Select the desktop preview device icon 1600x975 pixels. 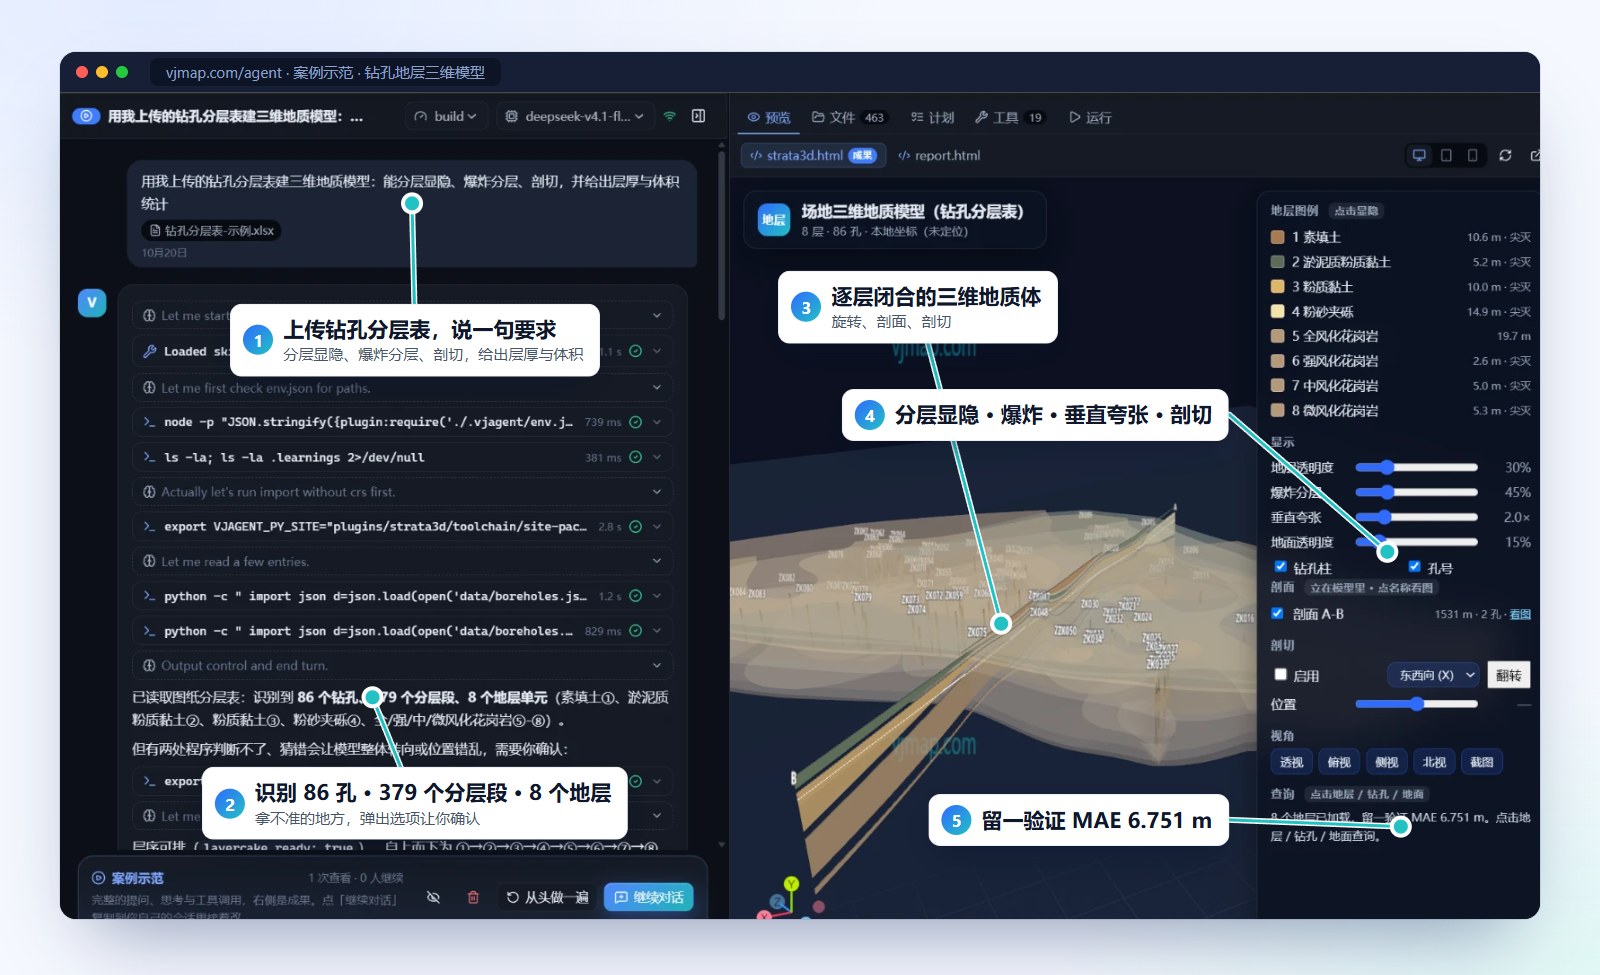[x=1418, y=155]
